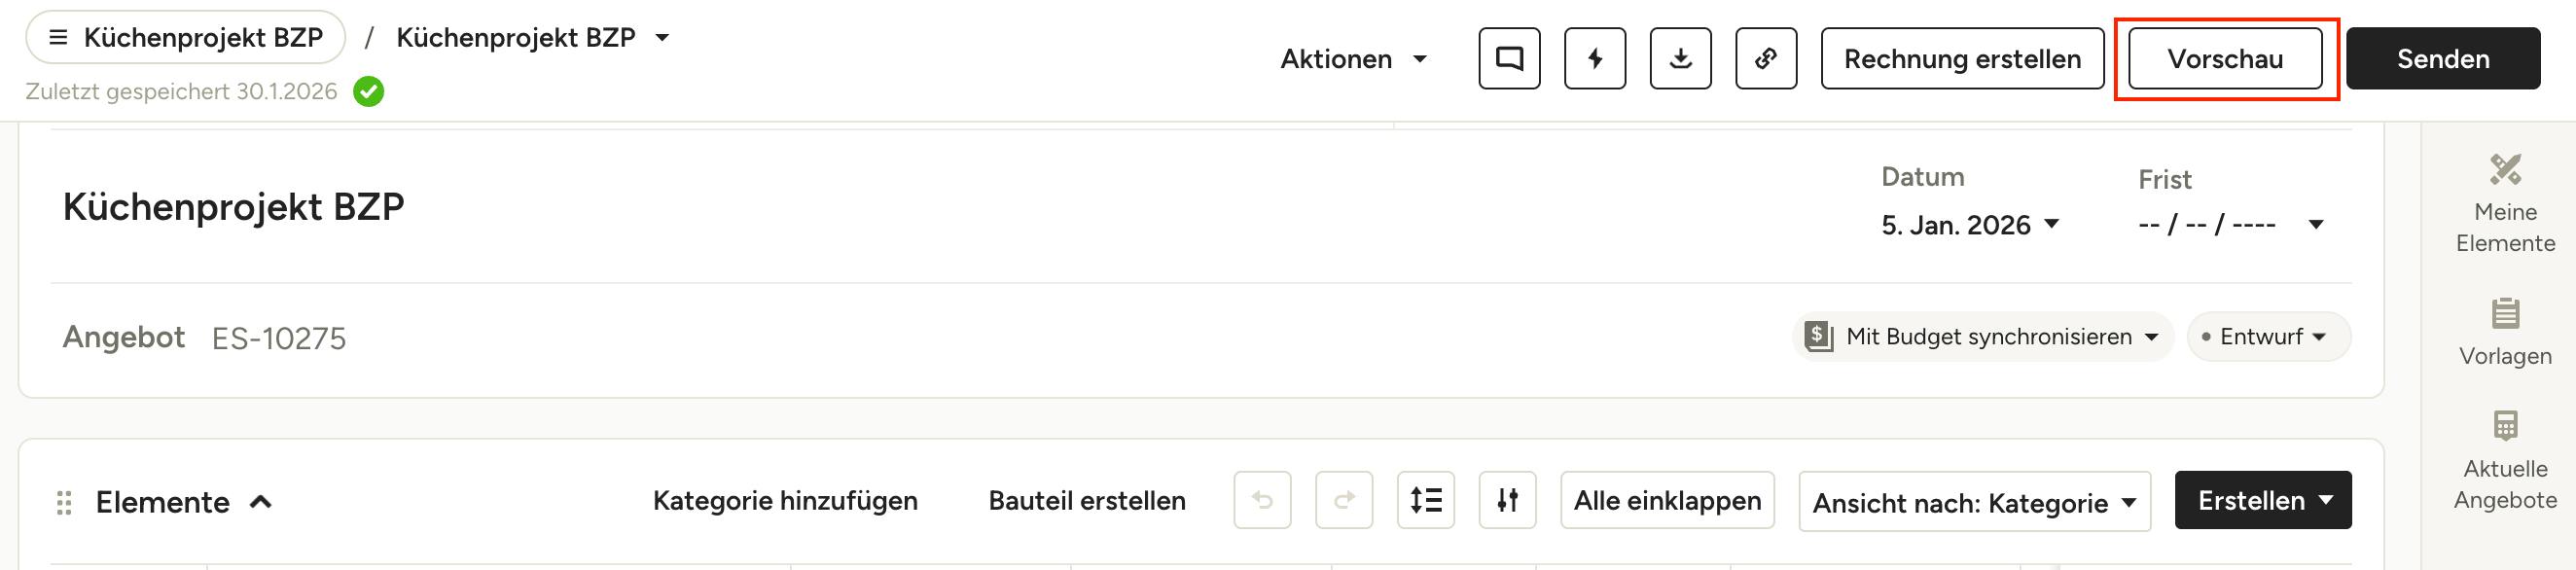Screen dimensions: 2576x570
Task: Open the comments chat icon
Action: pos(1509,59)
